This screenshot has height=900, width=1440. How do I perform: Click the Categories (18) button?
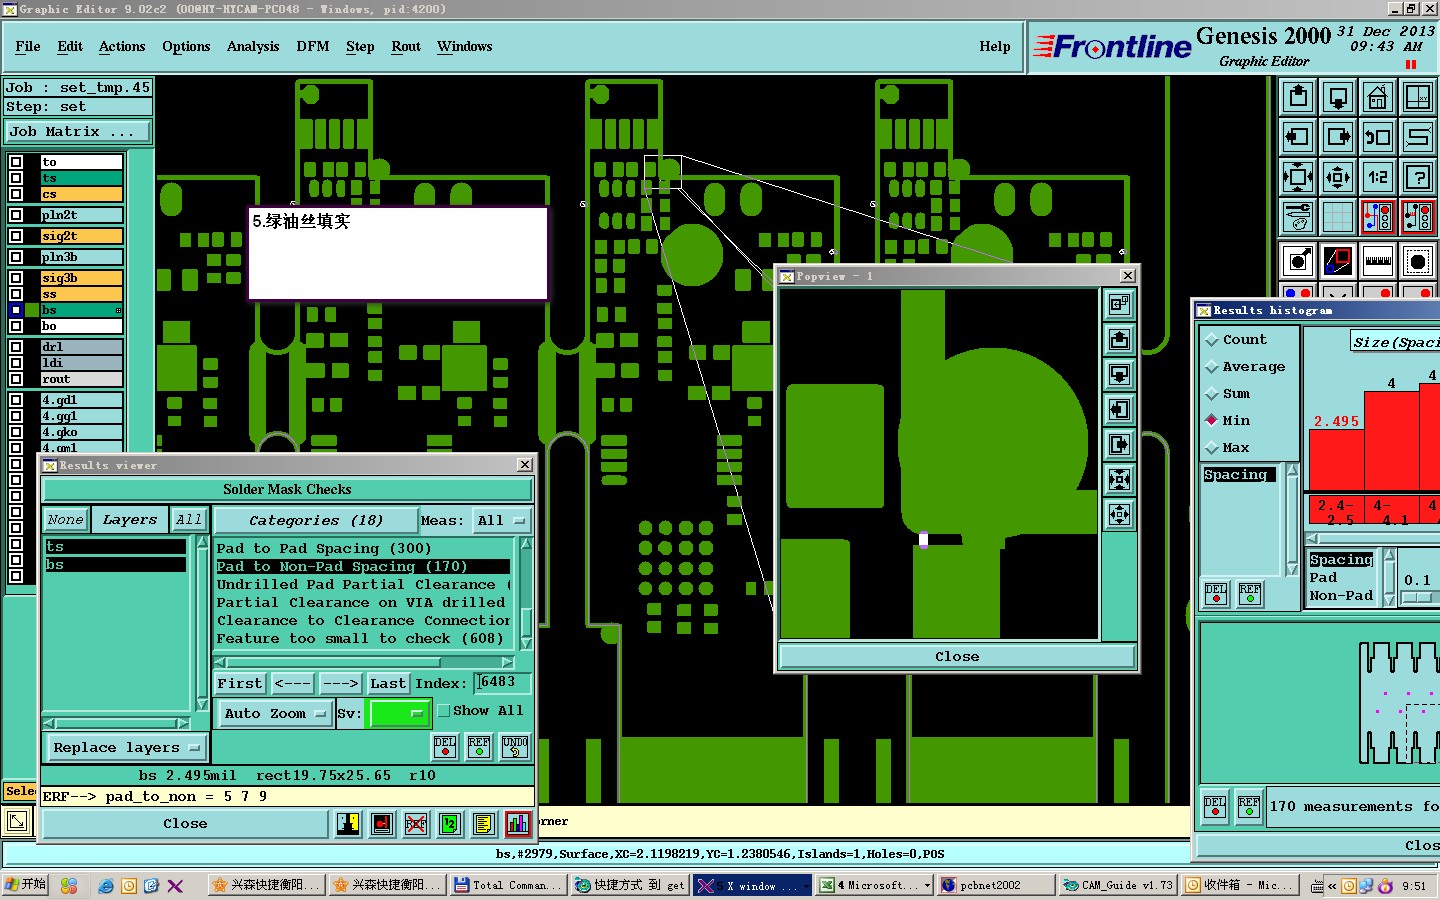coord(315,520)
